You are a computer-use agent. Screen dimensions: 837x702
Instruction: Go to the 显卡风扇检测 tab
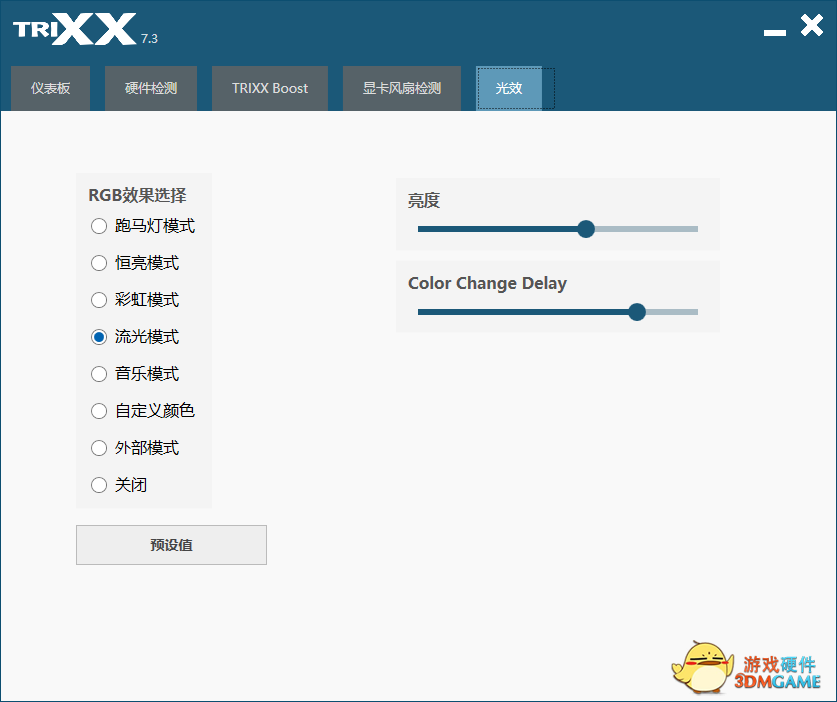click(x=401, y=88)
